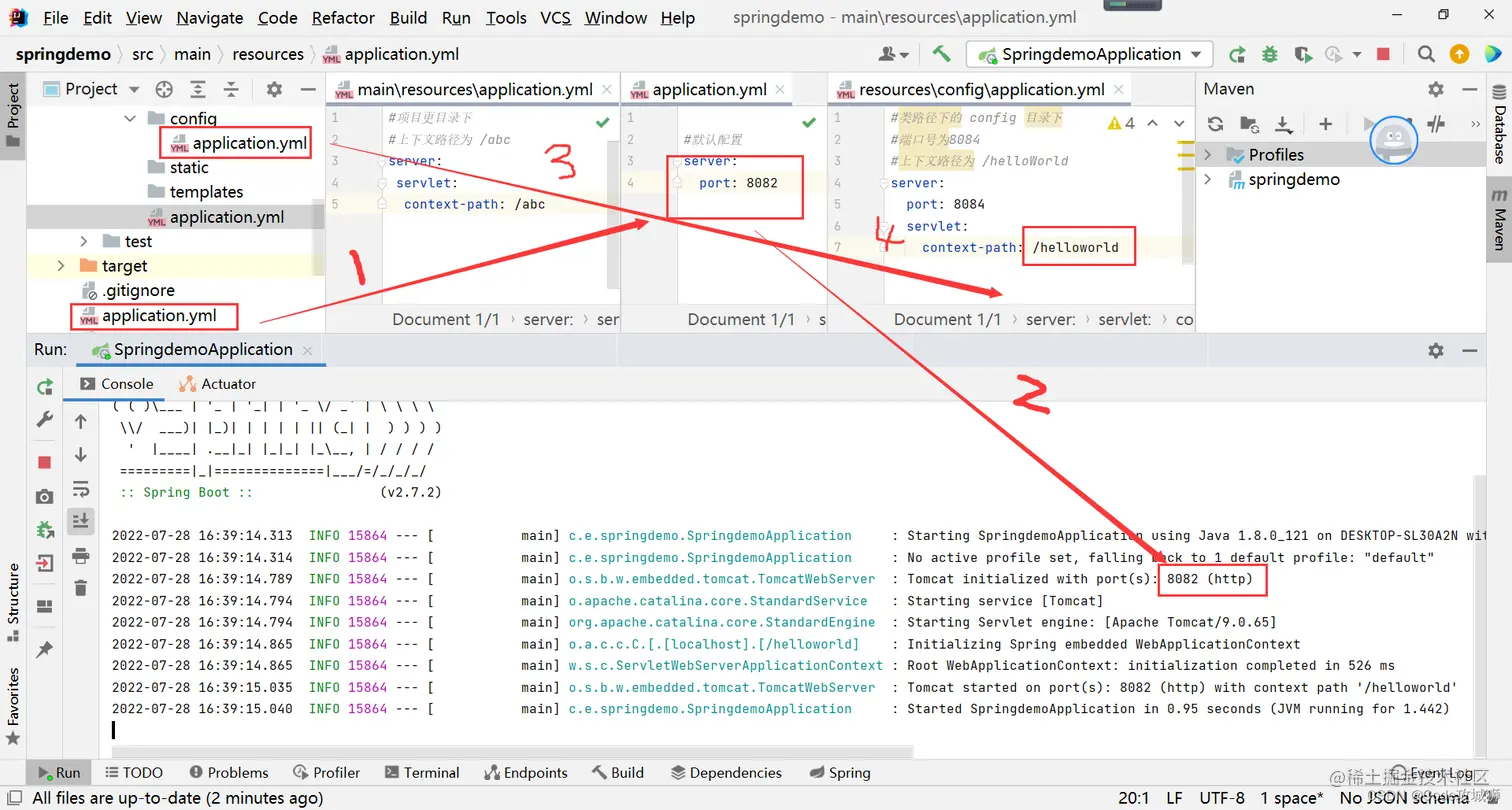Open the Refactor menu
This screenshot has width=1512, height=810.
pyautogui.click(x=344, y=18)
